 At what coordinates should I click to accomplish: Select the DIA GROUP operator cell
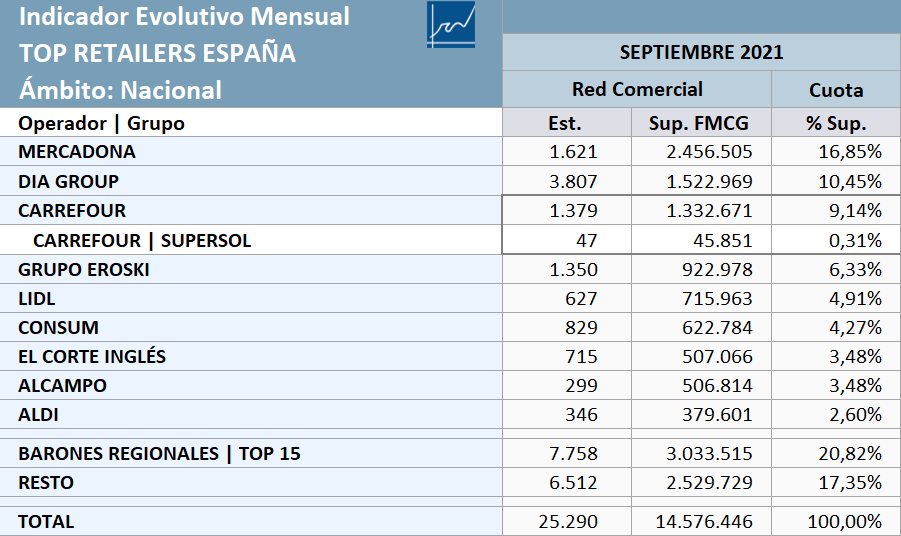[x=251, y=181]
